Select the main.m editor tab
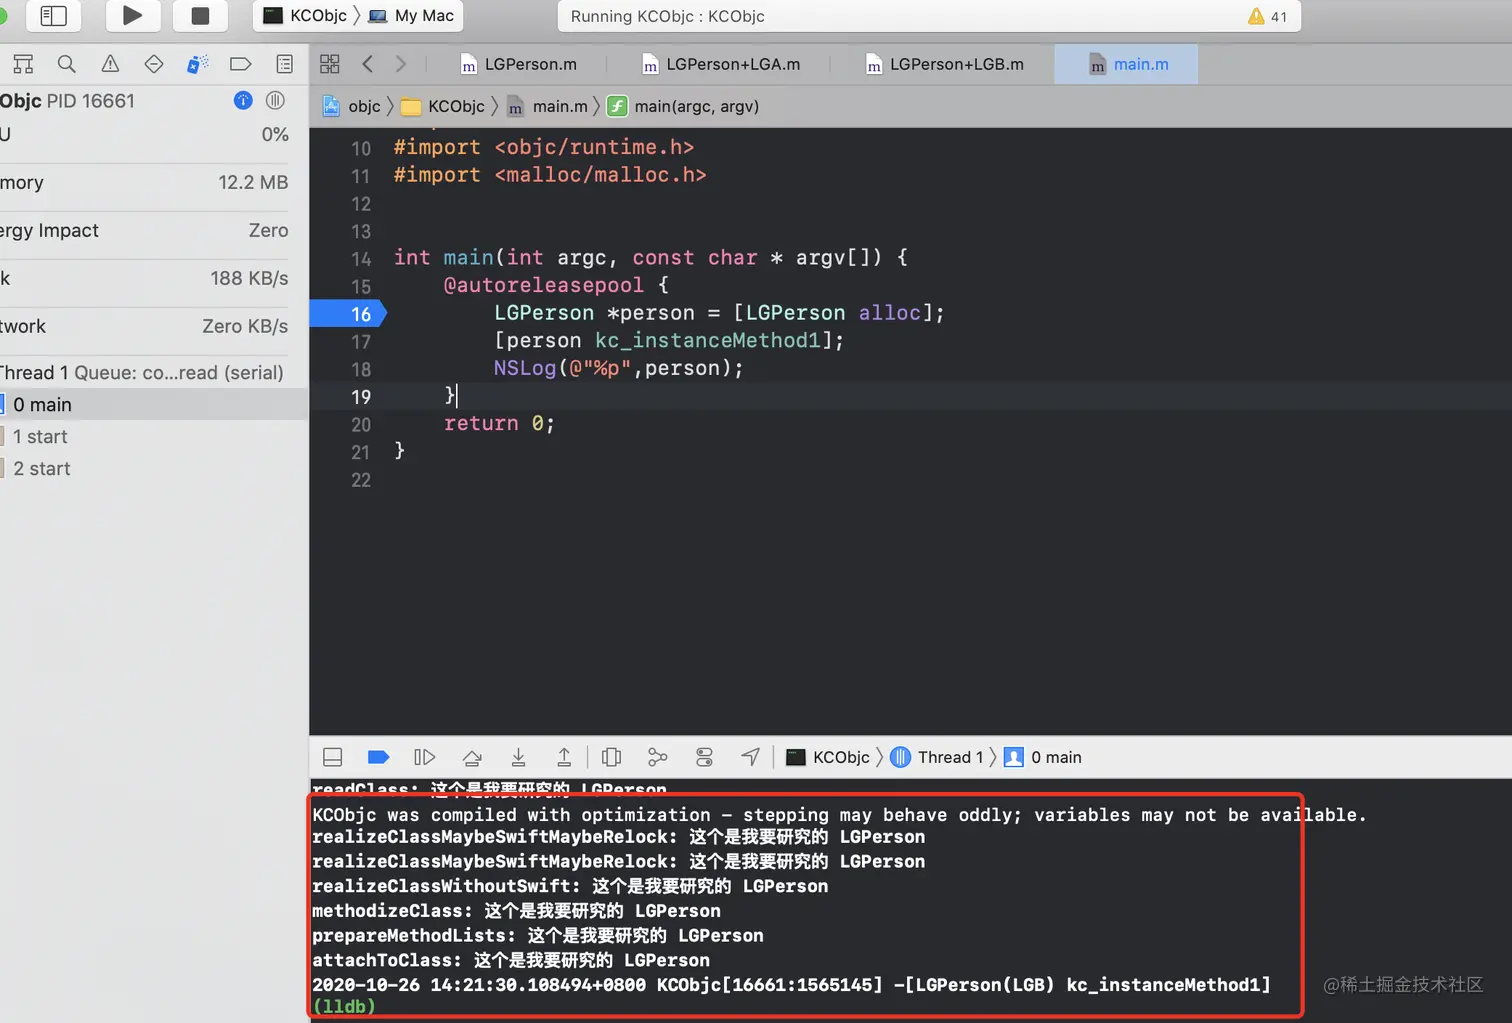 coord(1127,64)
